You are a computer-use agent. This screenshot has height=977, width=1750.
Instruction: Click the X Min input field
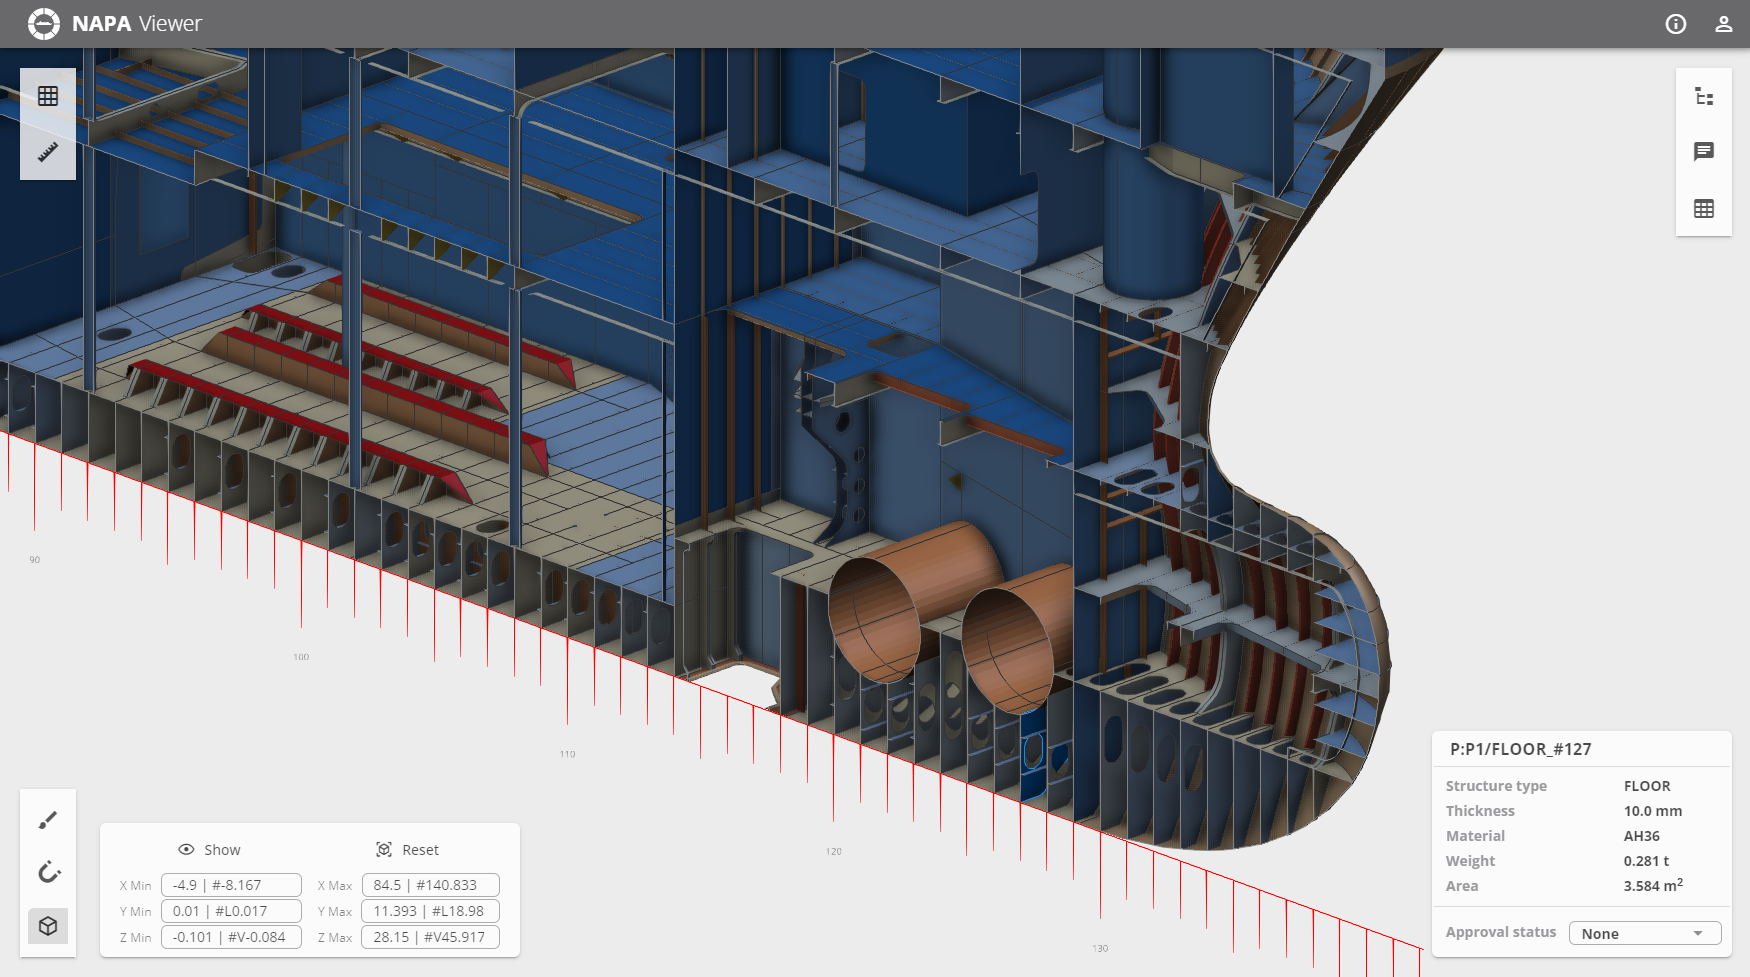click(231, 885)
